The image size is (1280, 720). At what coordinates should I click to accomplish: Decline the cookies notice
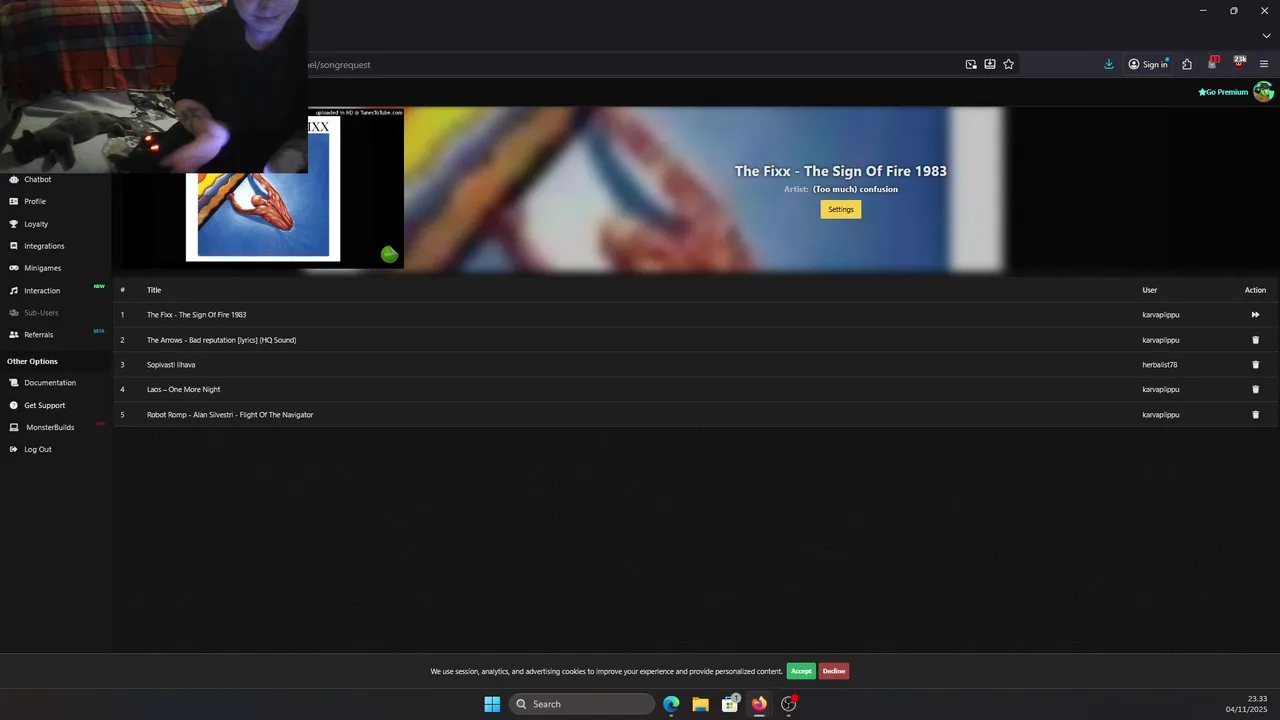tap(834, 671)
